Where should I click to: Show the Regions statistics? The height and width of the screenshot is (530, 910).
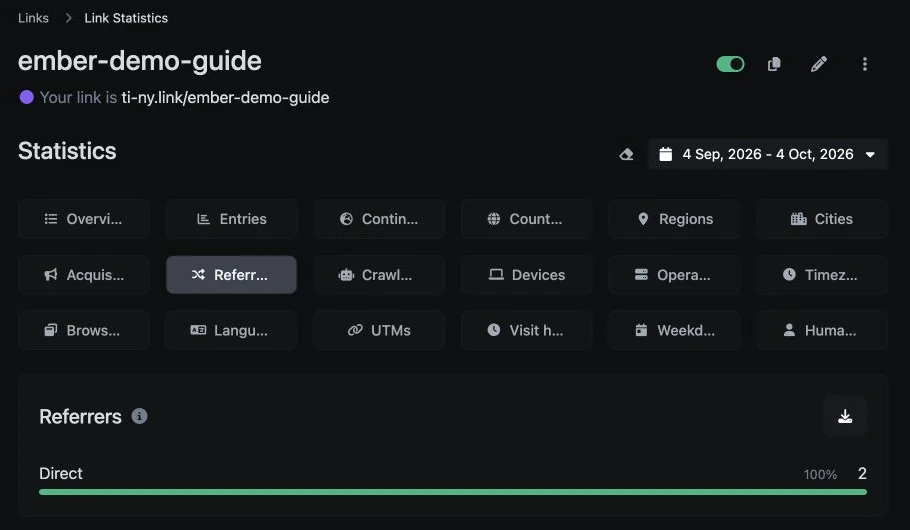pyautogui.click(x=674, y=219)
